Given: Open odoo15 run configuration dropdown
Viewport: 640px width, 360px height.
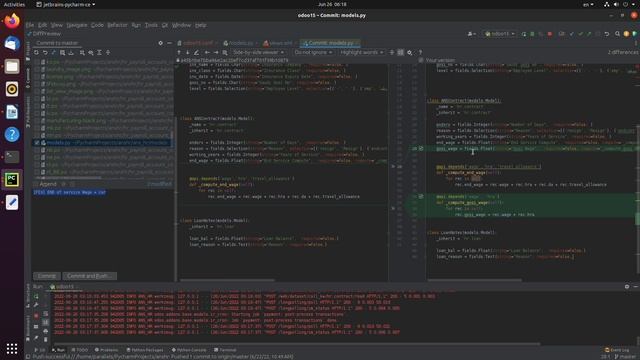Looking at the screenshot, I should [x=500, y=34].
